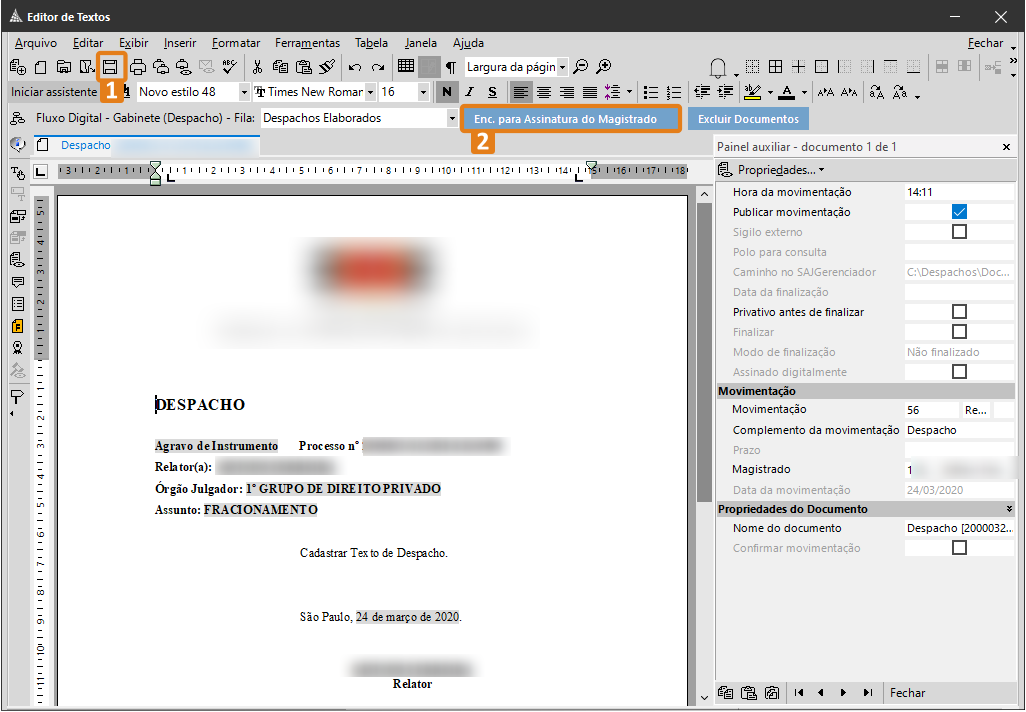Screen dimensions: 1026x712
Task: Click the bell notification icon in toolbar
Action: pyautogui.click(x=718, y=67)
